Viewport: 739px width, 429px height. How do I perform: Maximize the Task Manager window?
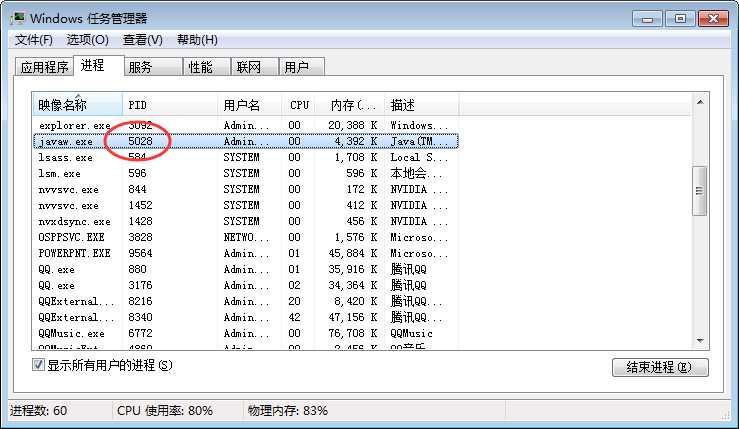tap(680, 19)
